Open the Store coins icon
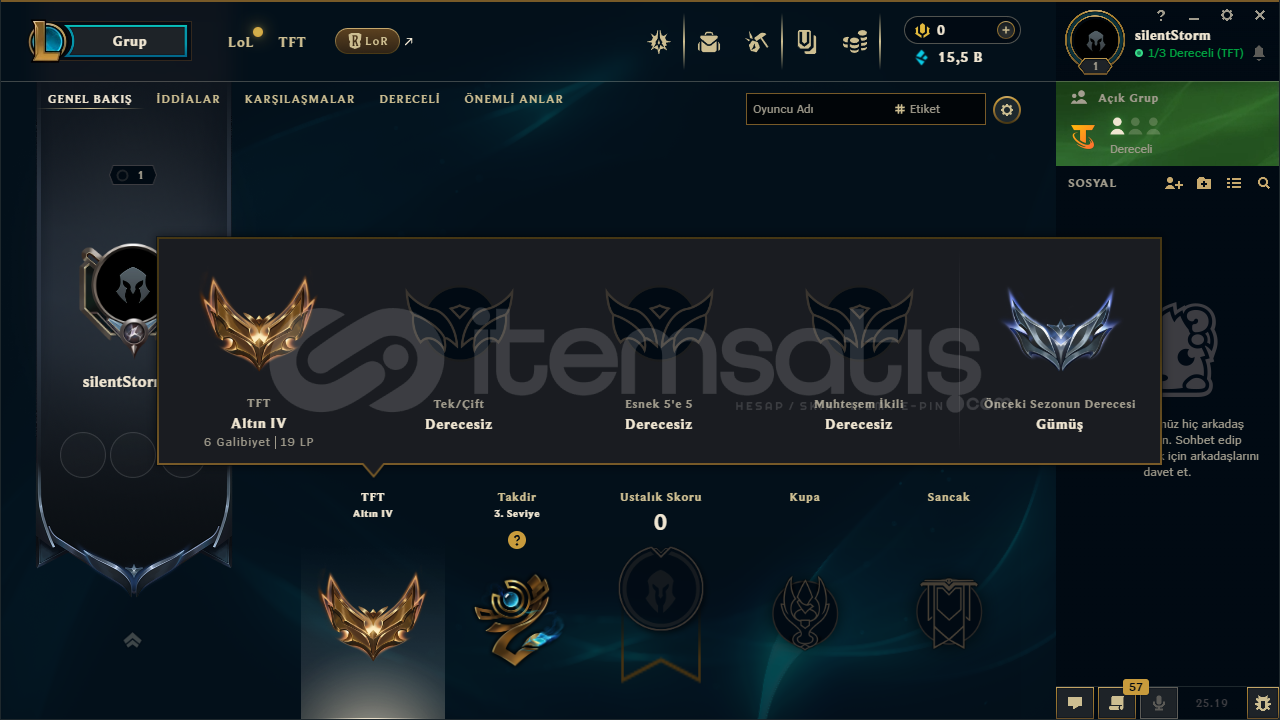The width and height of the screenshot is (1280, 720). click(855, 42)
